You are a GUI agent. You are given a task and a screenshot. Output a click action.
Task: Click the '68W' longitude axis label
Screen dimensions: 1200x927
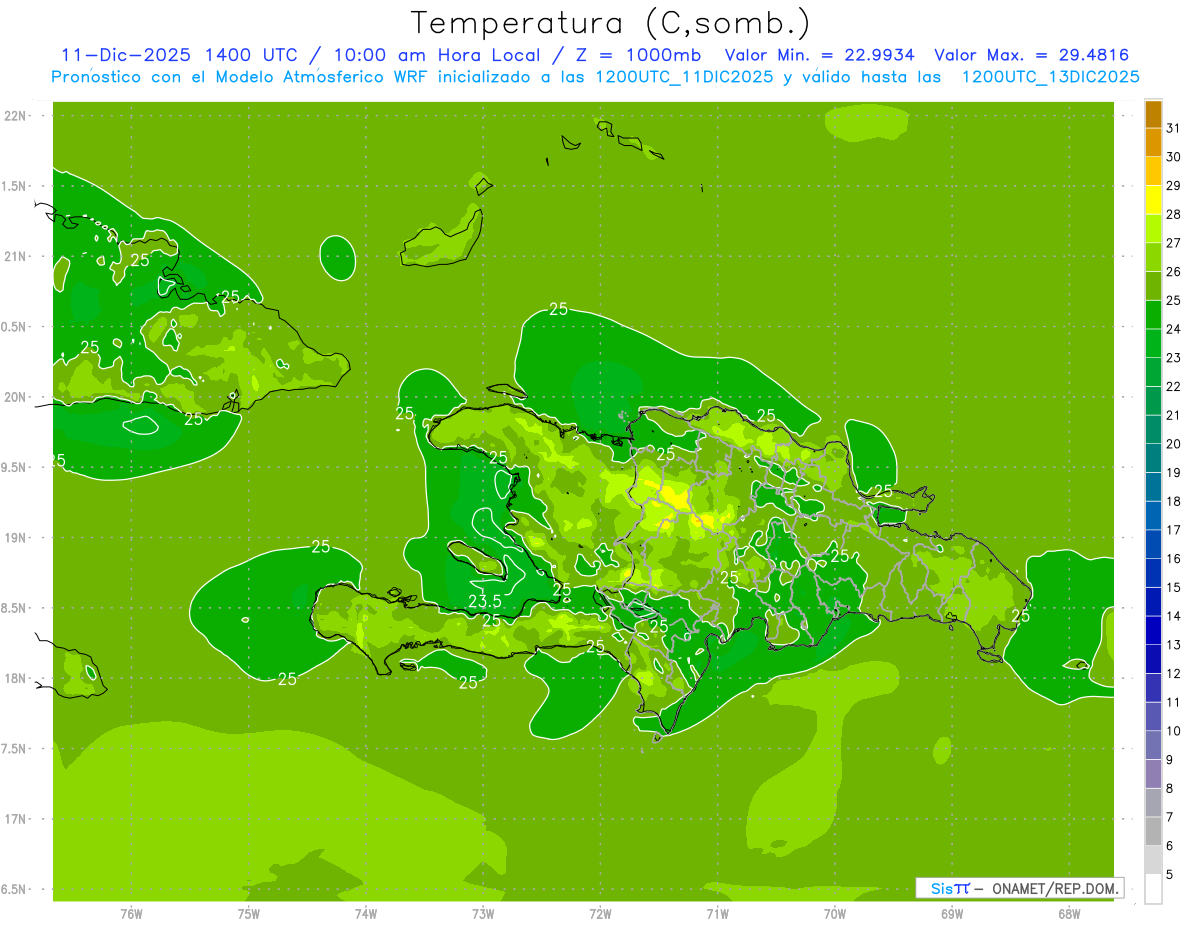click(x=1069, y=913)
